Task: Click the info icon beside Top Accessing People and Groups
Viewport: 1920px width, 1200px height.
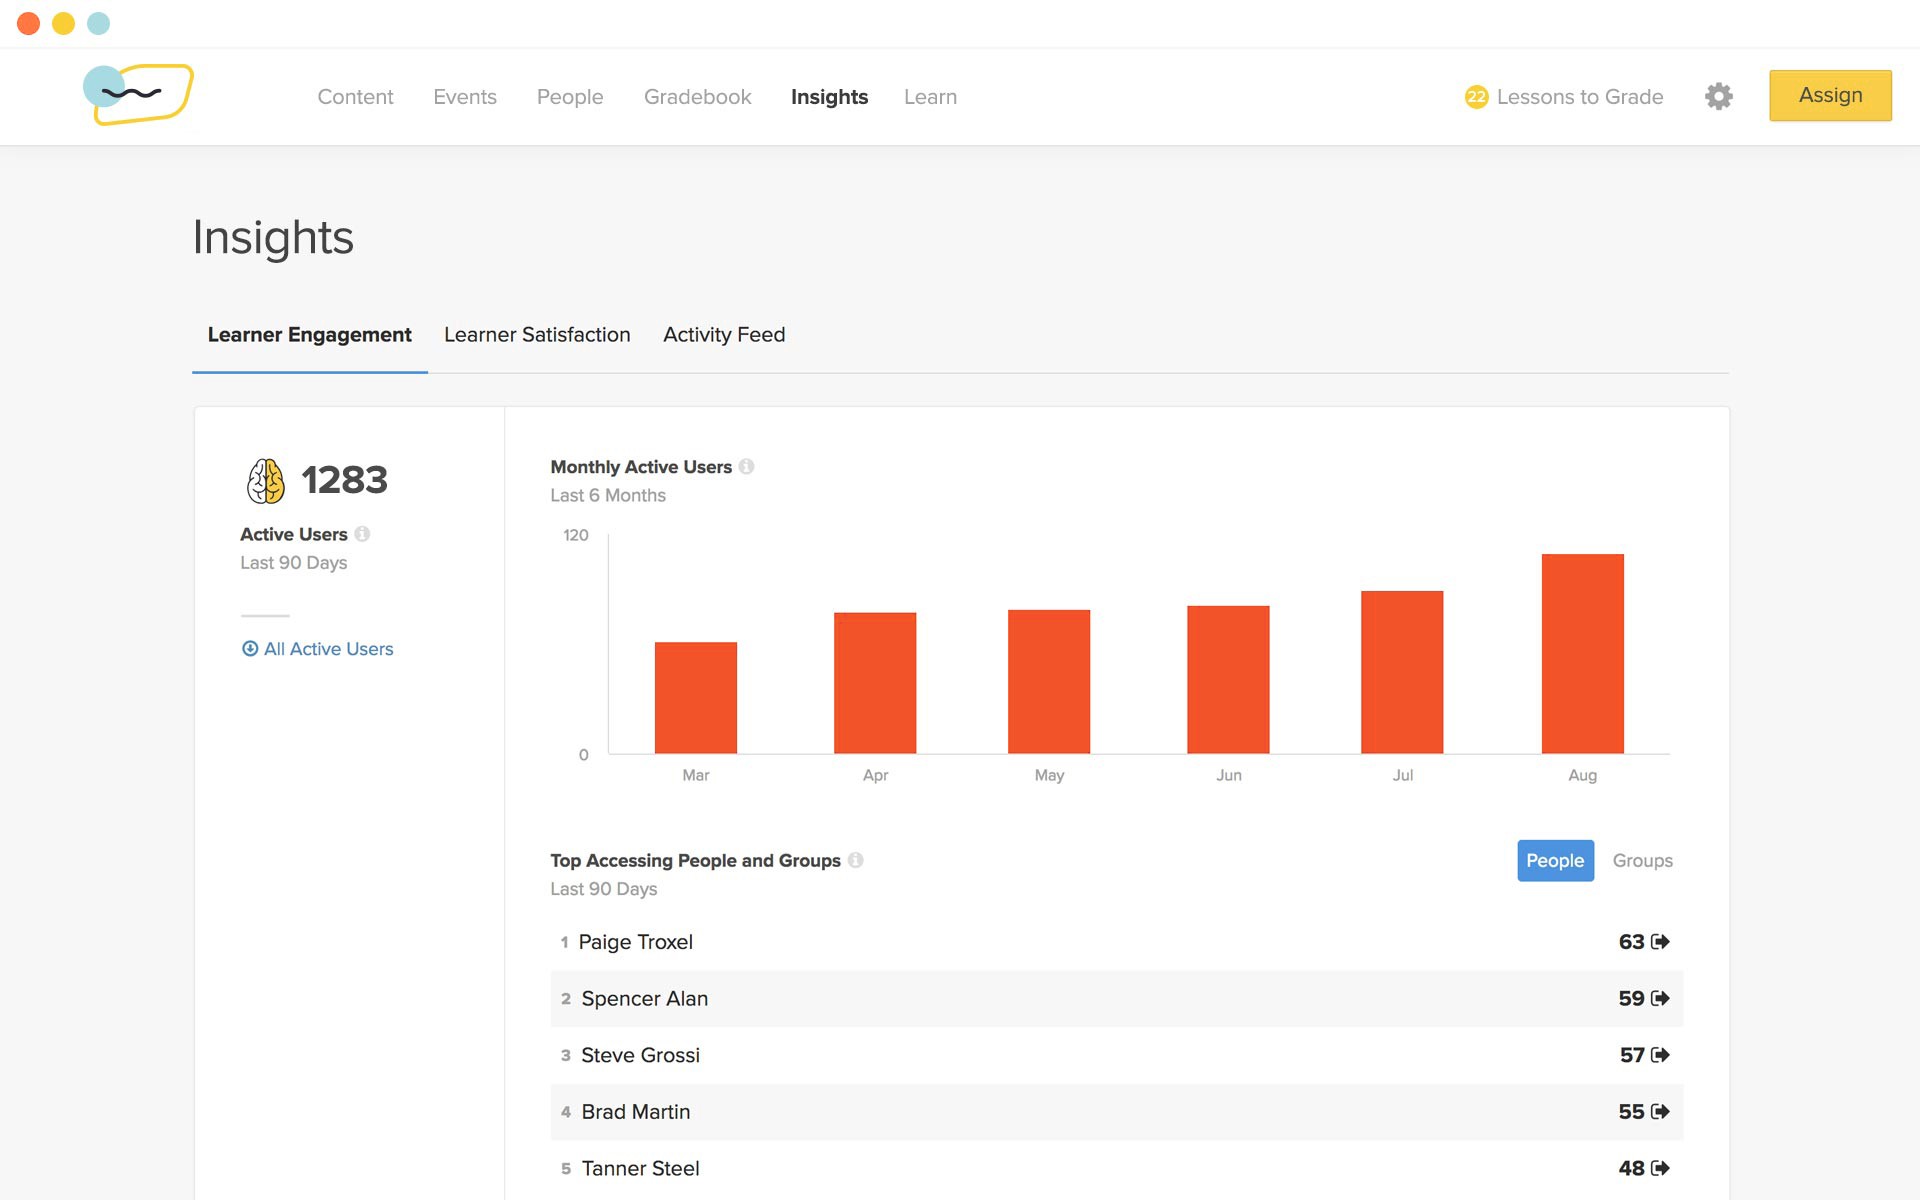Action: 856,860
